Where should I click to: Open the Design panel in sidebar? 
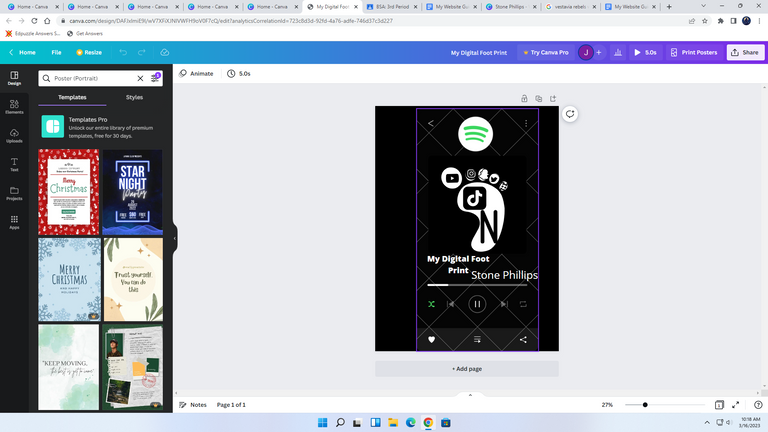tap(14, 78)
